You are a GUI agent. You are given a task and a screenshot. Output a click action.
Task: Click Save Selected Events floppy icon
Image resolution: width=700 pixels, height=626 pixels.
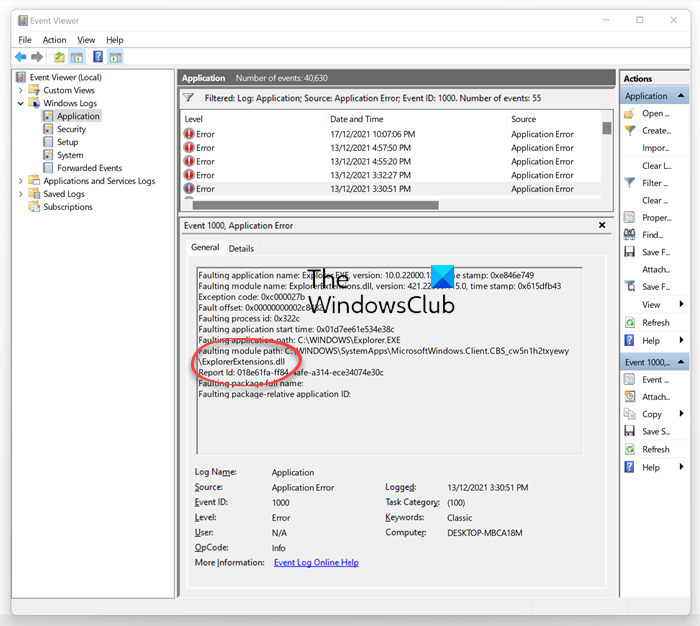pyautogui.click(x=629, y=431)
